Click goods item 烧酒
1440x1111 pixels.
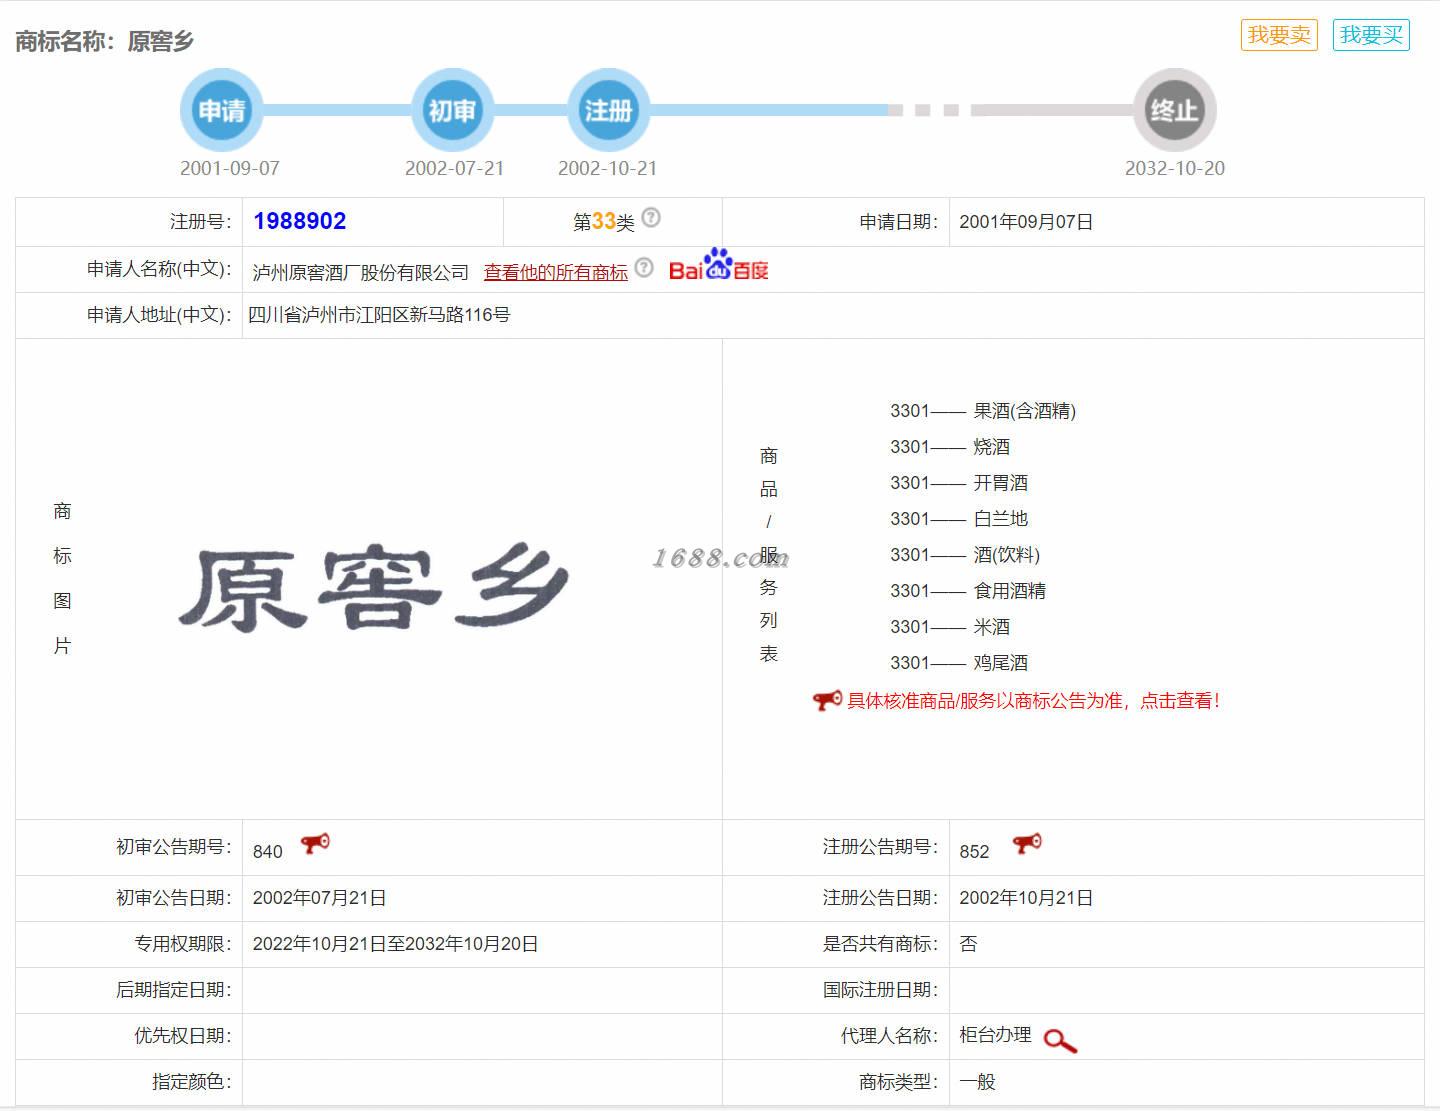coord(992,447)
